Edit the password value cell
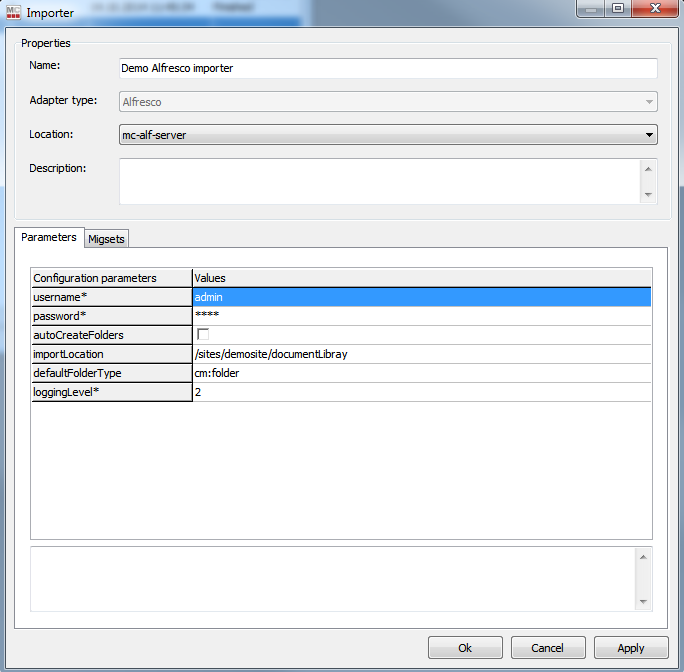The height and width of the screenshot is (672, 684). pyautogui.click(x=421, y=316)
